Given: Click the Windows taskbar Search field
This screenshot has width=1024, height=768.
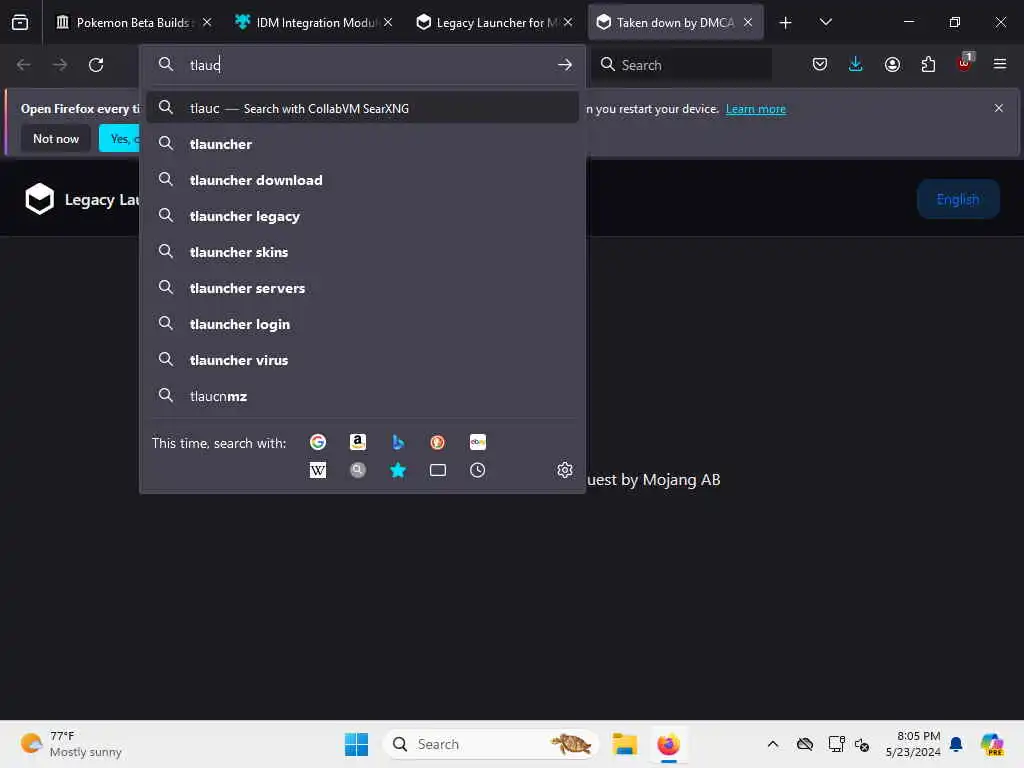Looking at the screenshot, I should [491, 744].
